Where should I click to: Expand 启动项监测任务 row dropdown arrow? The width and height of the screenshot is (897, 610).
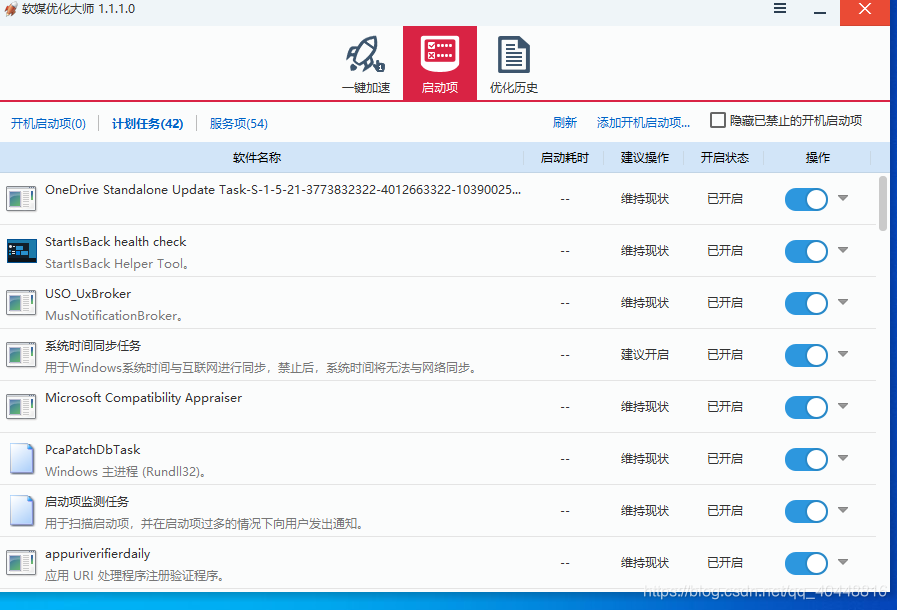pos(843,510)
